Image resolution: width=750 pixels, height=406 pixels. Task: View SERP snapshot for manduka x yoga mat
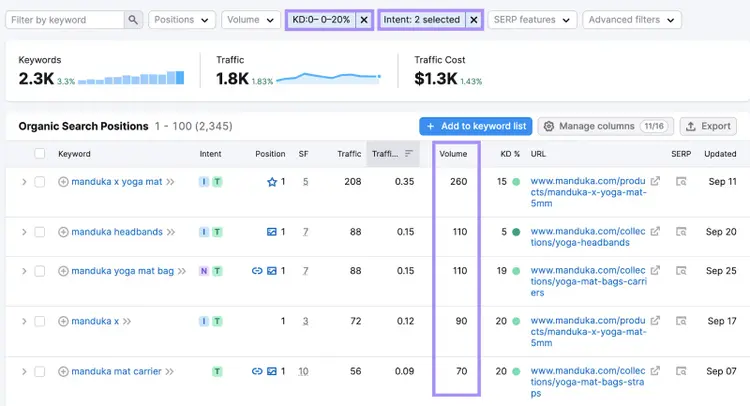coord(681,182)
